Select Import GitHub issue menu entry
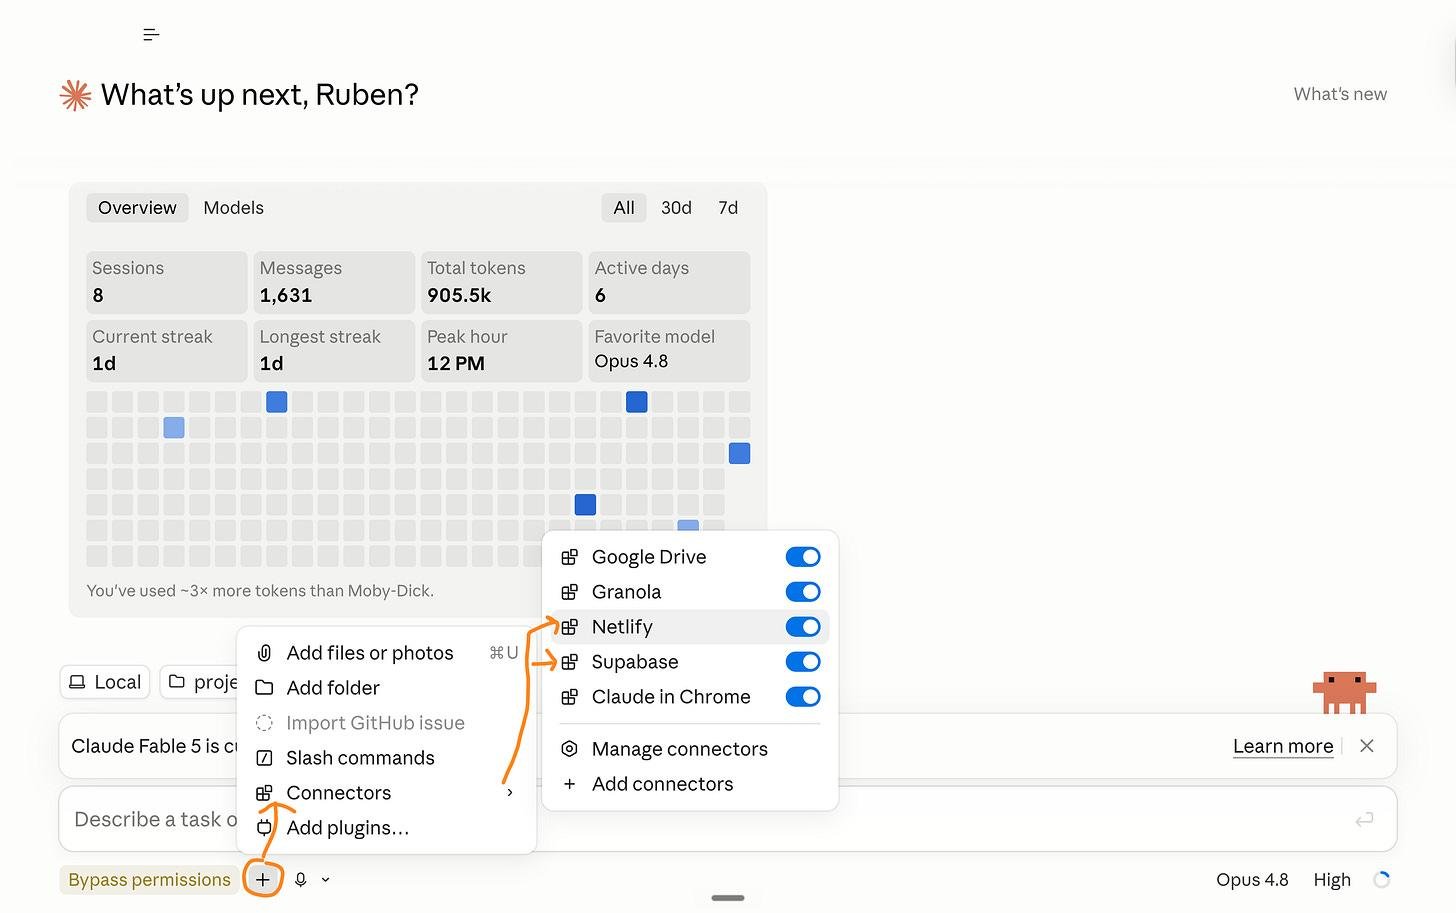Viewport: 1456px width, 913px height. coord(387,723)
